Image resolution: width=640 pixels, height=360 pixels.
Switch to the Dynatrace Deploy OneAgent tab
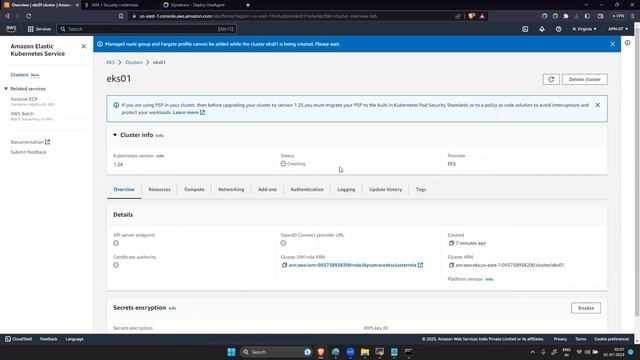coord(199,5)
